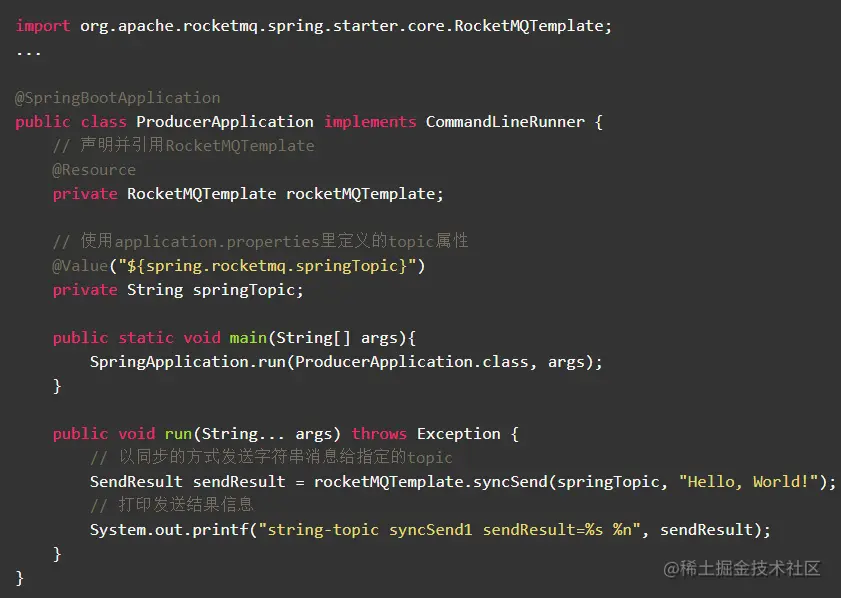Click the "syncSend" method call

click(510, 482)
